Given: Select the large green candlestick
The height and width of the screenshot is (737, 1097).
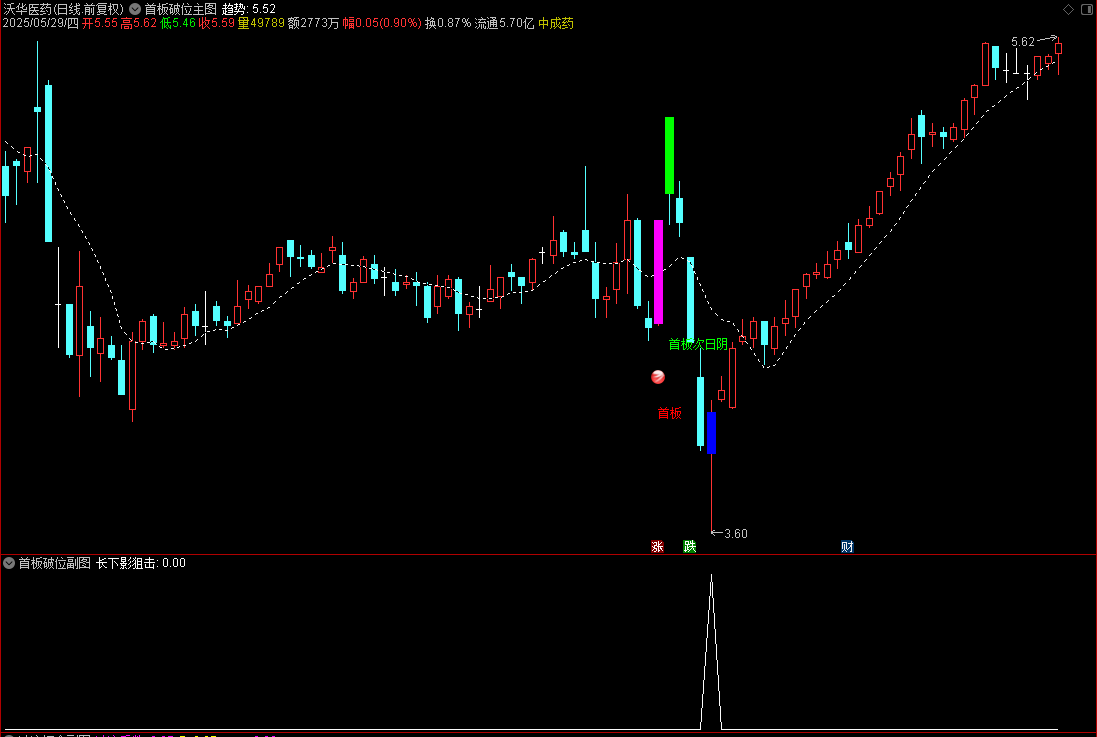Looking at the screenshot, I should click(670, 155).
